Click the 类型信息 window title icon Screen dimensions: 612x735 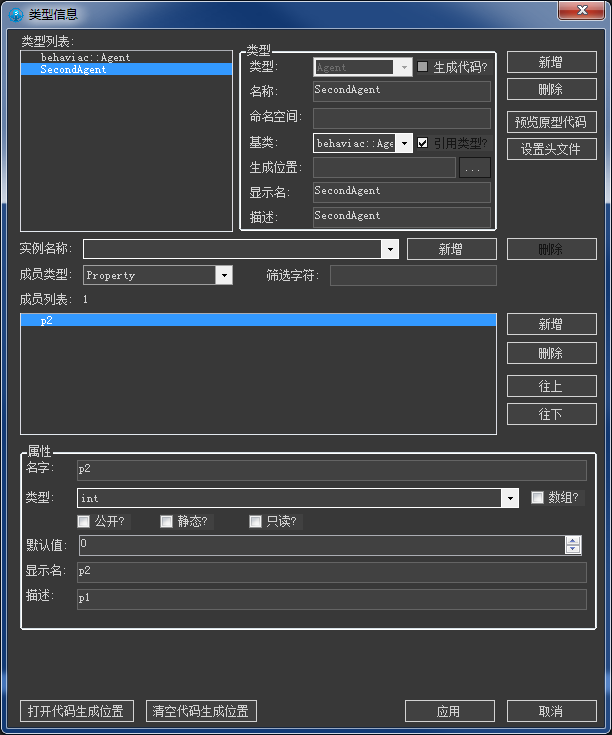click(16, 14)
